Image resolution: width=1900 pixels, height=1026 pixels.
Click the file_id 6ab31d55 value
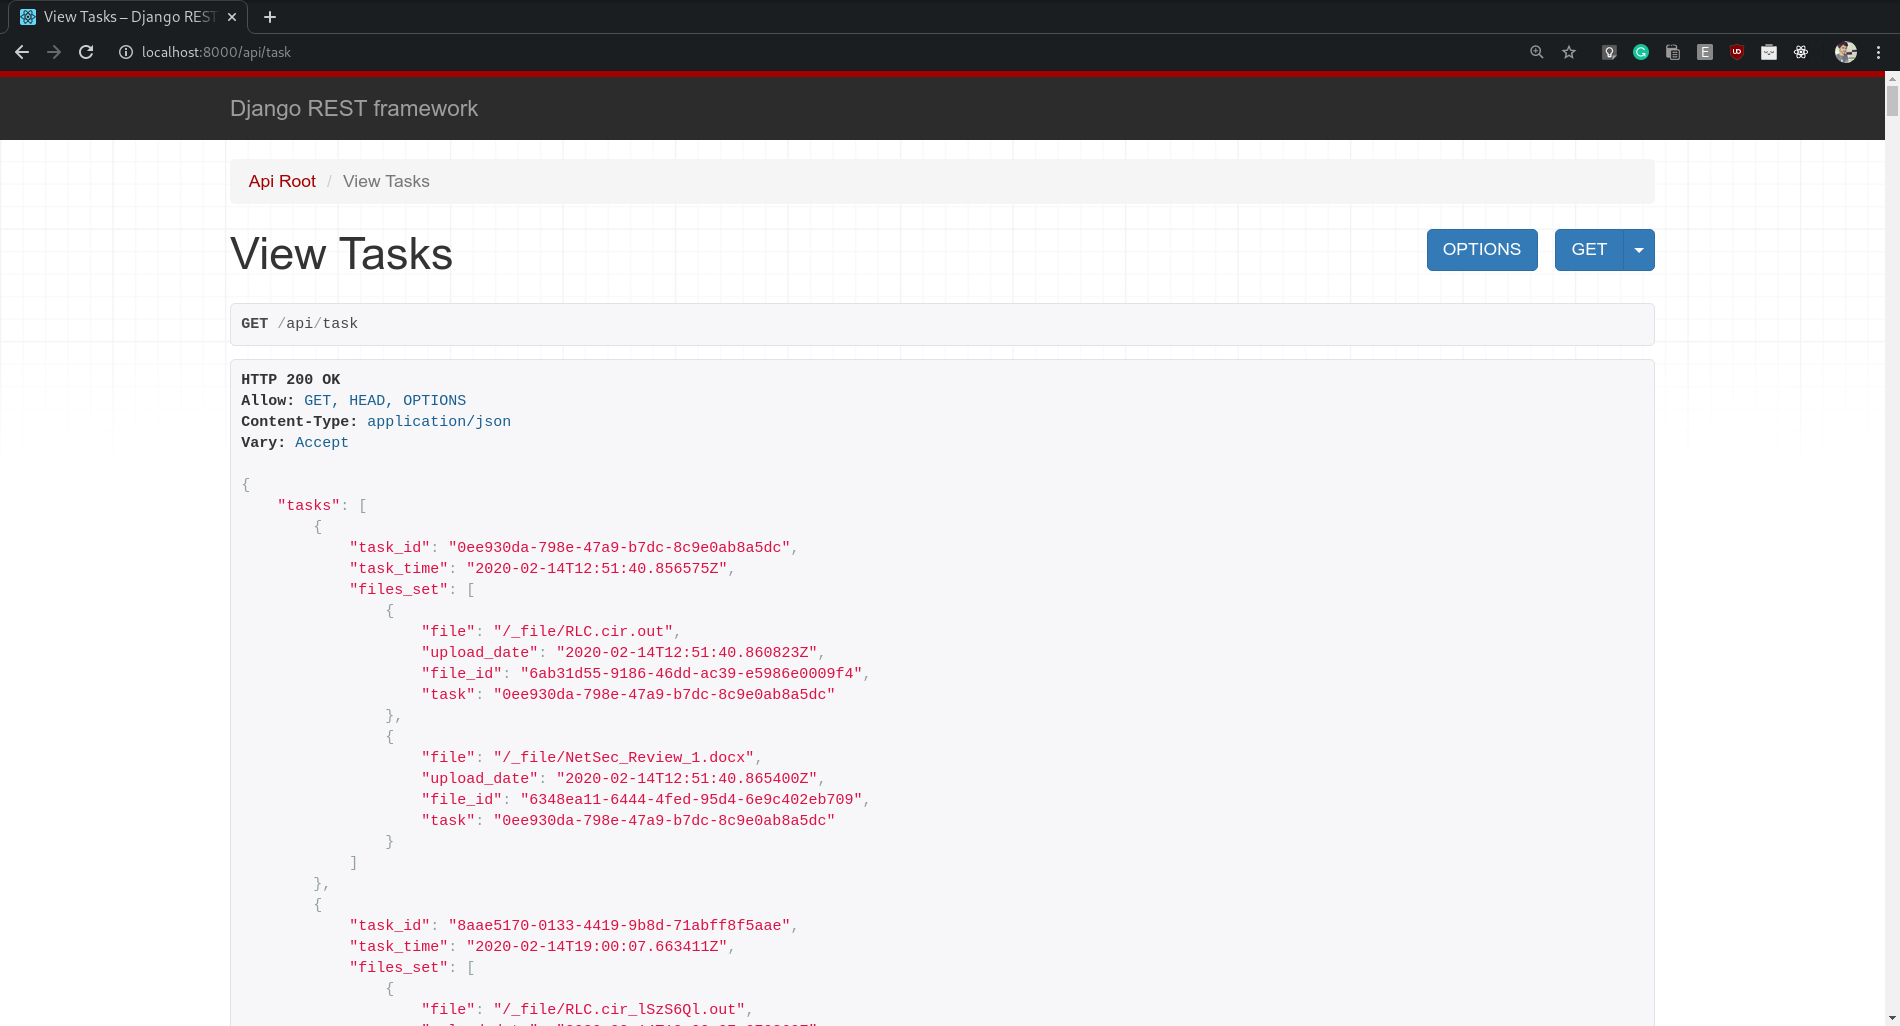[x=691, y=674]
